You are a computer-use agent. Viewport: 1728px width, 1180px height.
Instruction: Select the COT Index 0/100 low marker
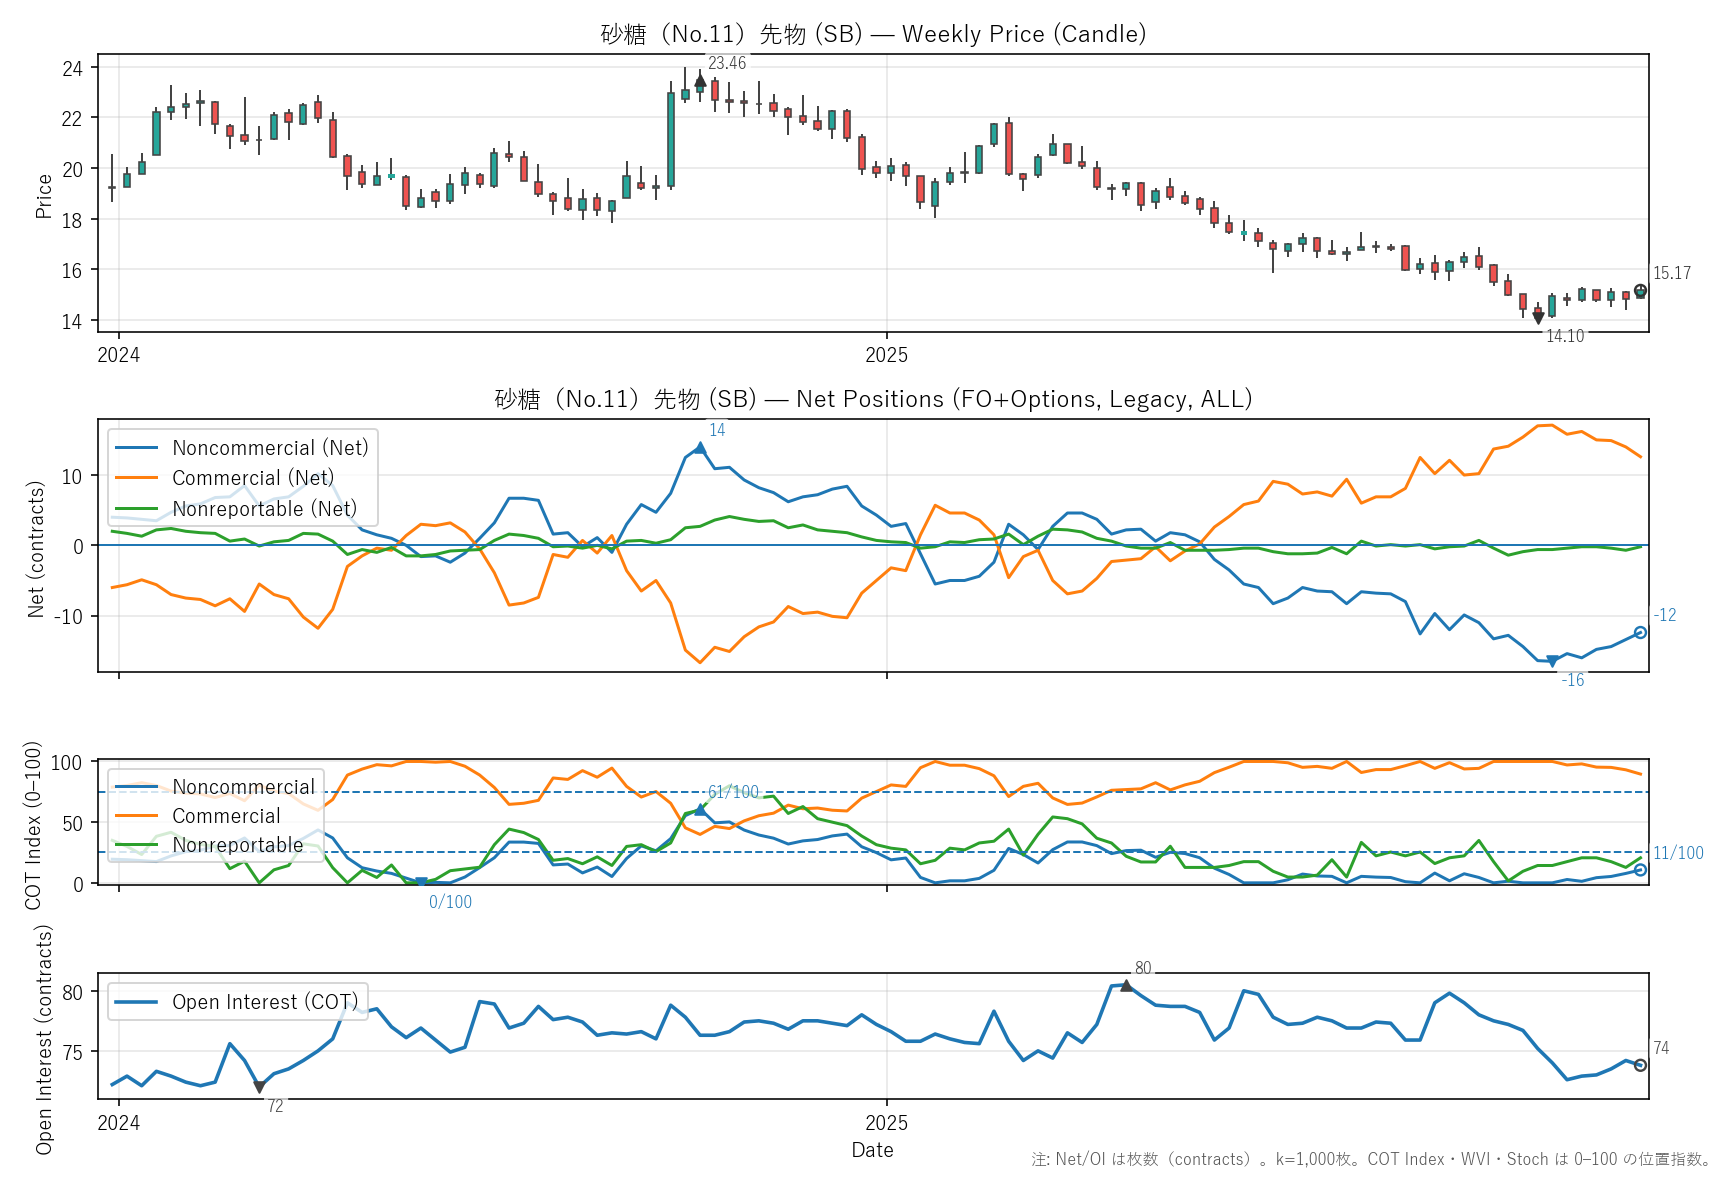421,882
